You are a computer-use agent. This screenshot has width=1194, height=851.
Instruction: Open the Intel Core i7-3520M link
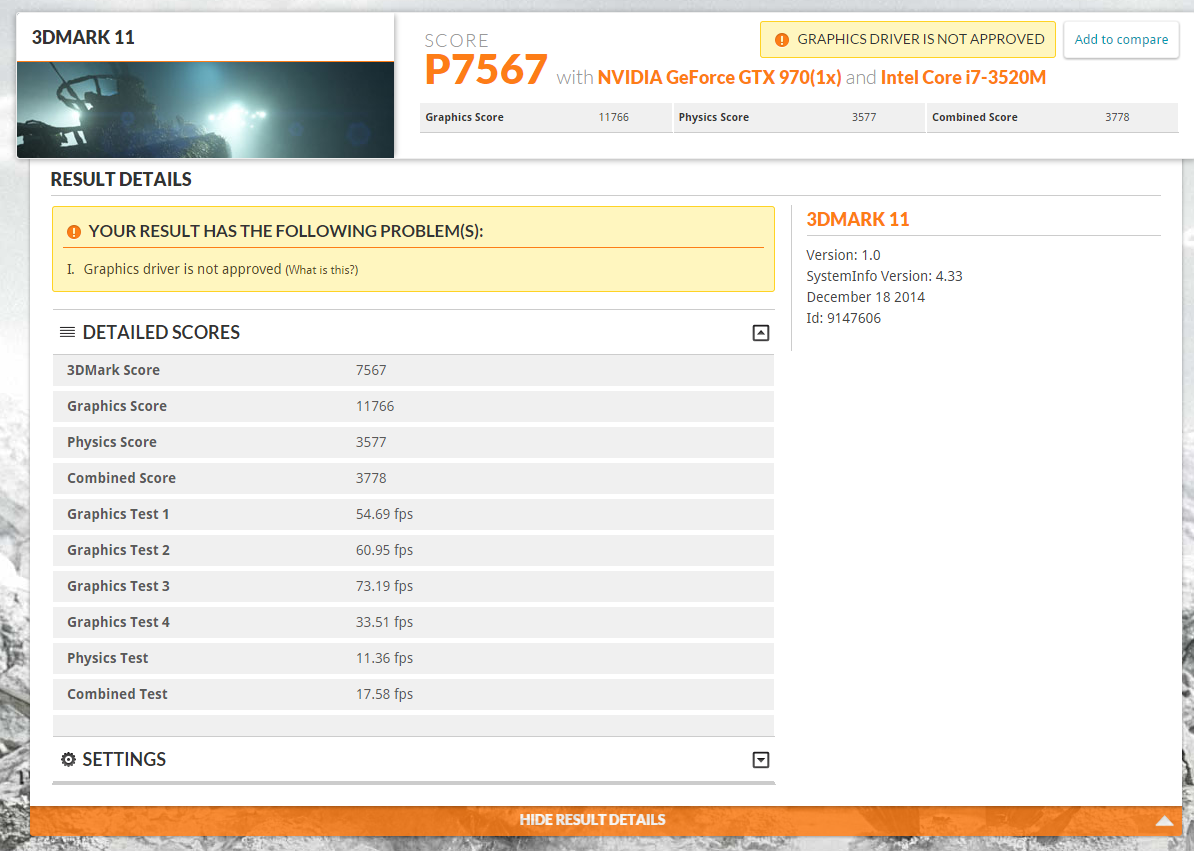pyautogui.click(x=963, y=78)
